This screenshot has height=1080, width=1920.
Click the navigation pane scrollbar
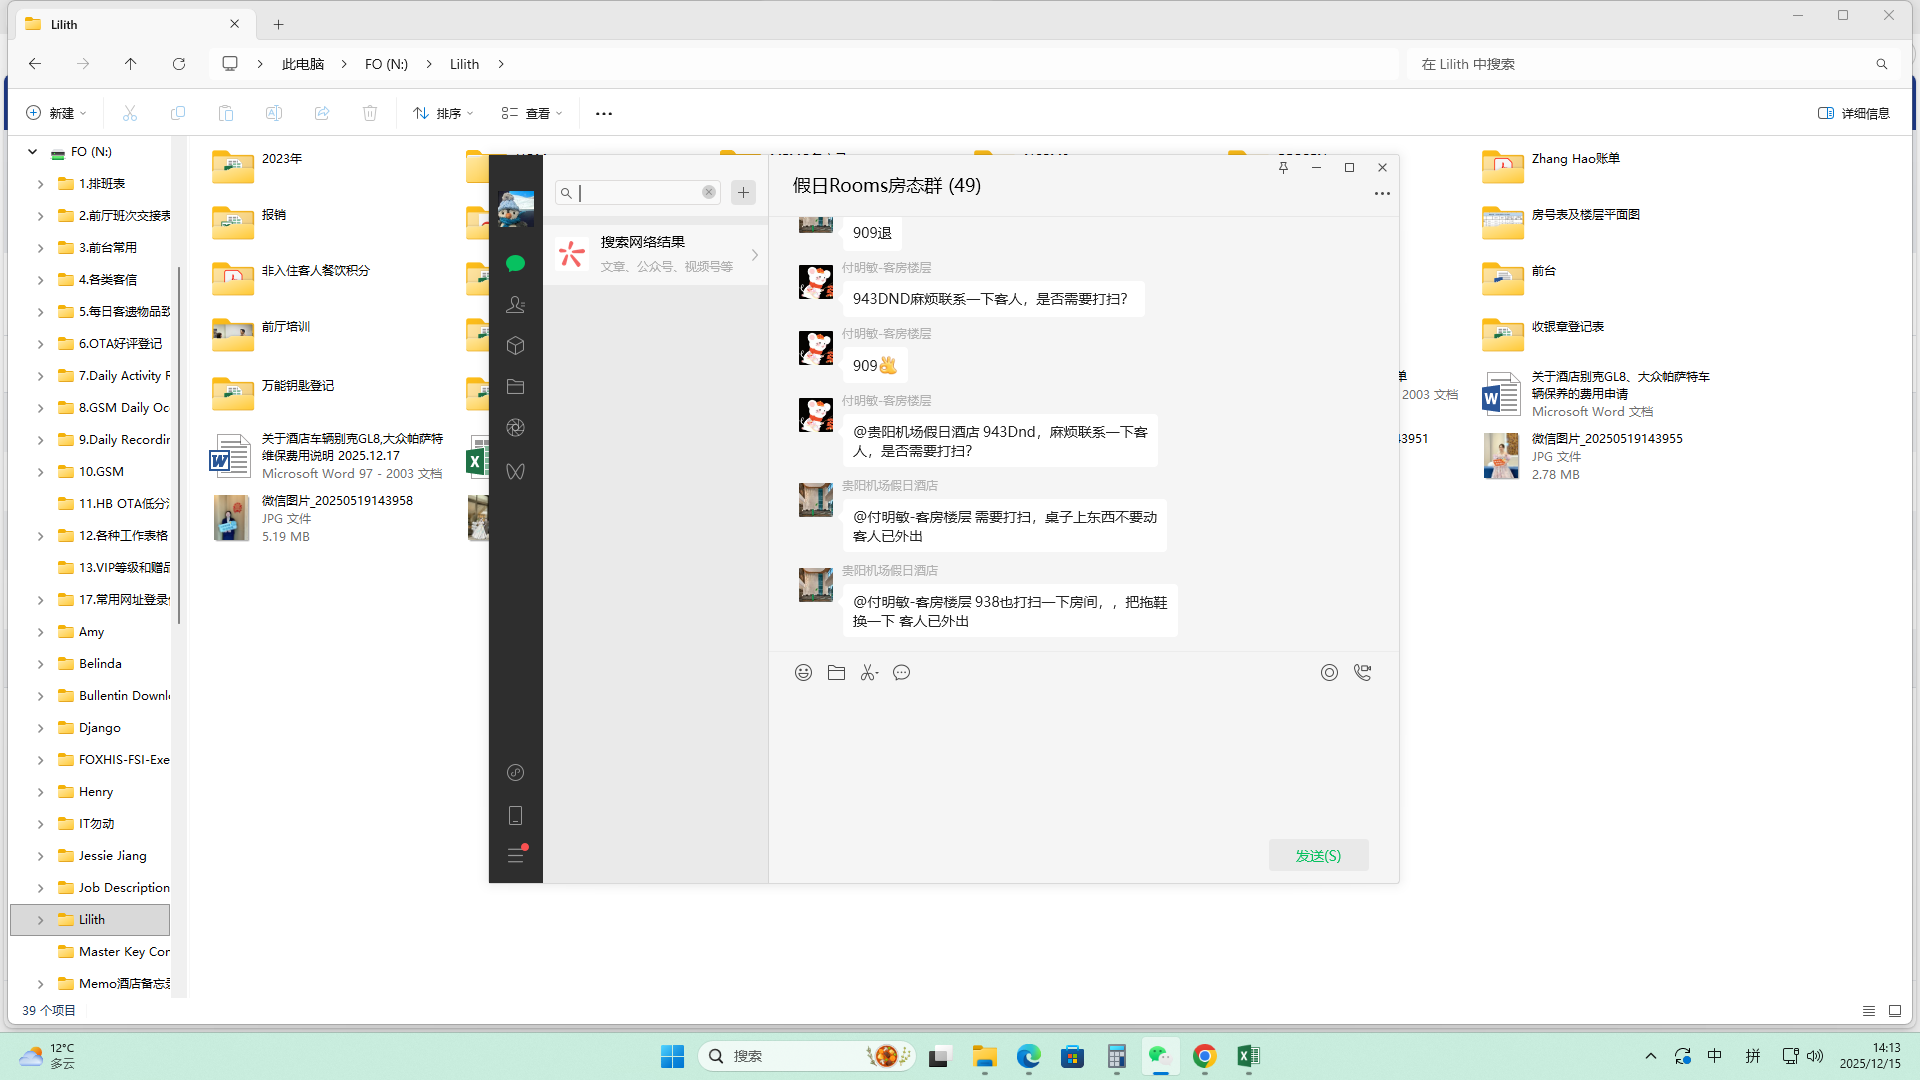point(179,445)
